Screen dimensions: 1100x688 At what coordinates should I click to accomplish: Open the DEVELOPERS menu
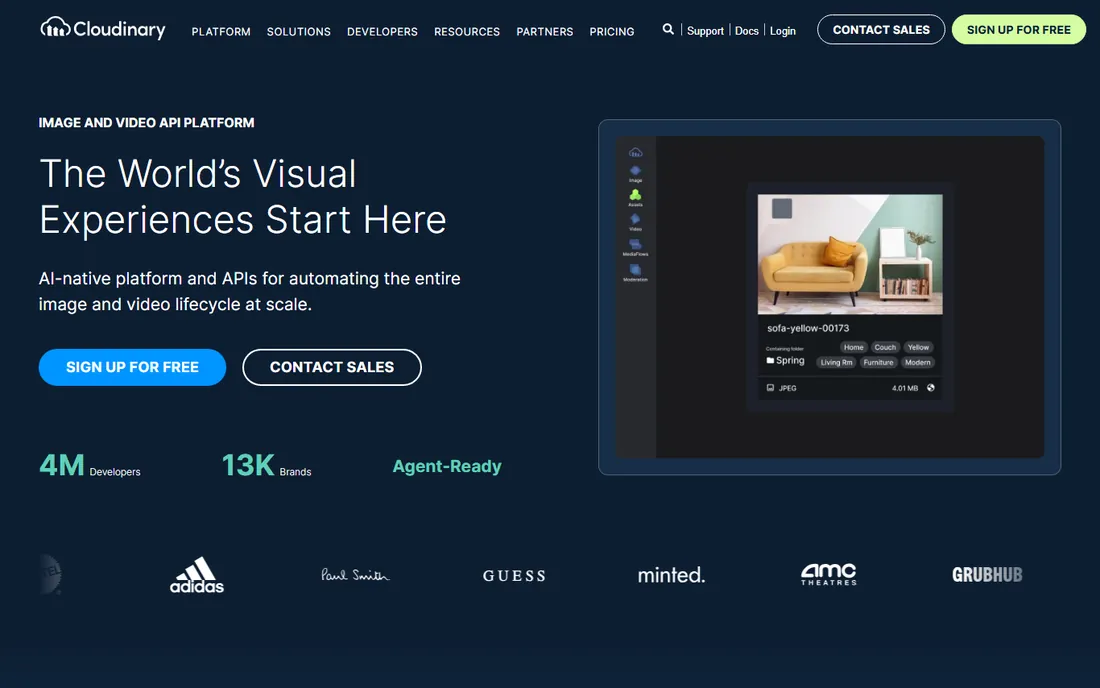point(382,32)
